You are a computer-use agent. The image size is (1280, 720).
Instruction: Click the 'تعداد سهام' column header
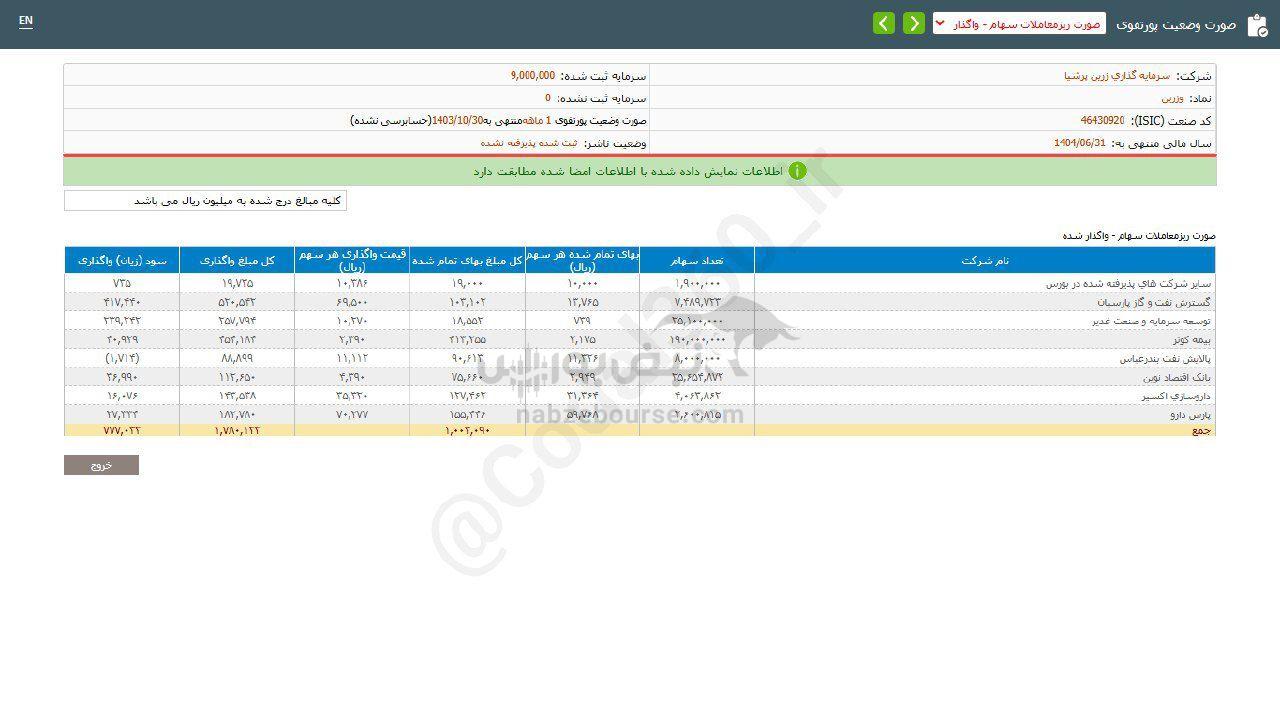tap(697, 260)
